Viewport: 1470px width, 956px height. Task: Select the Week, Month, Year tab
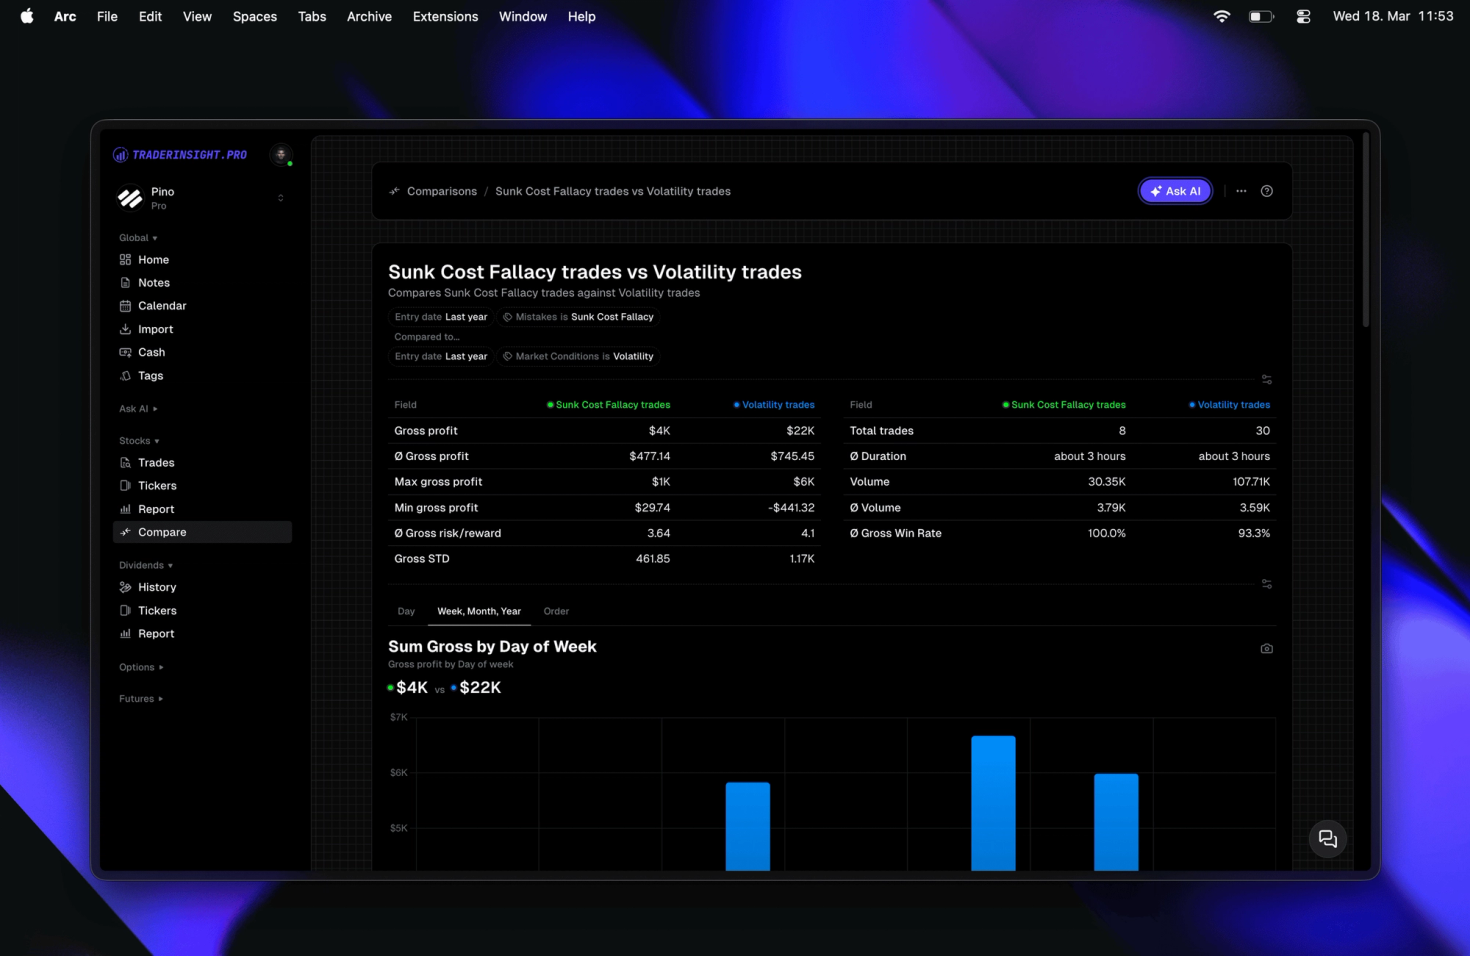pyautogui.click(x=479, y=611)
